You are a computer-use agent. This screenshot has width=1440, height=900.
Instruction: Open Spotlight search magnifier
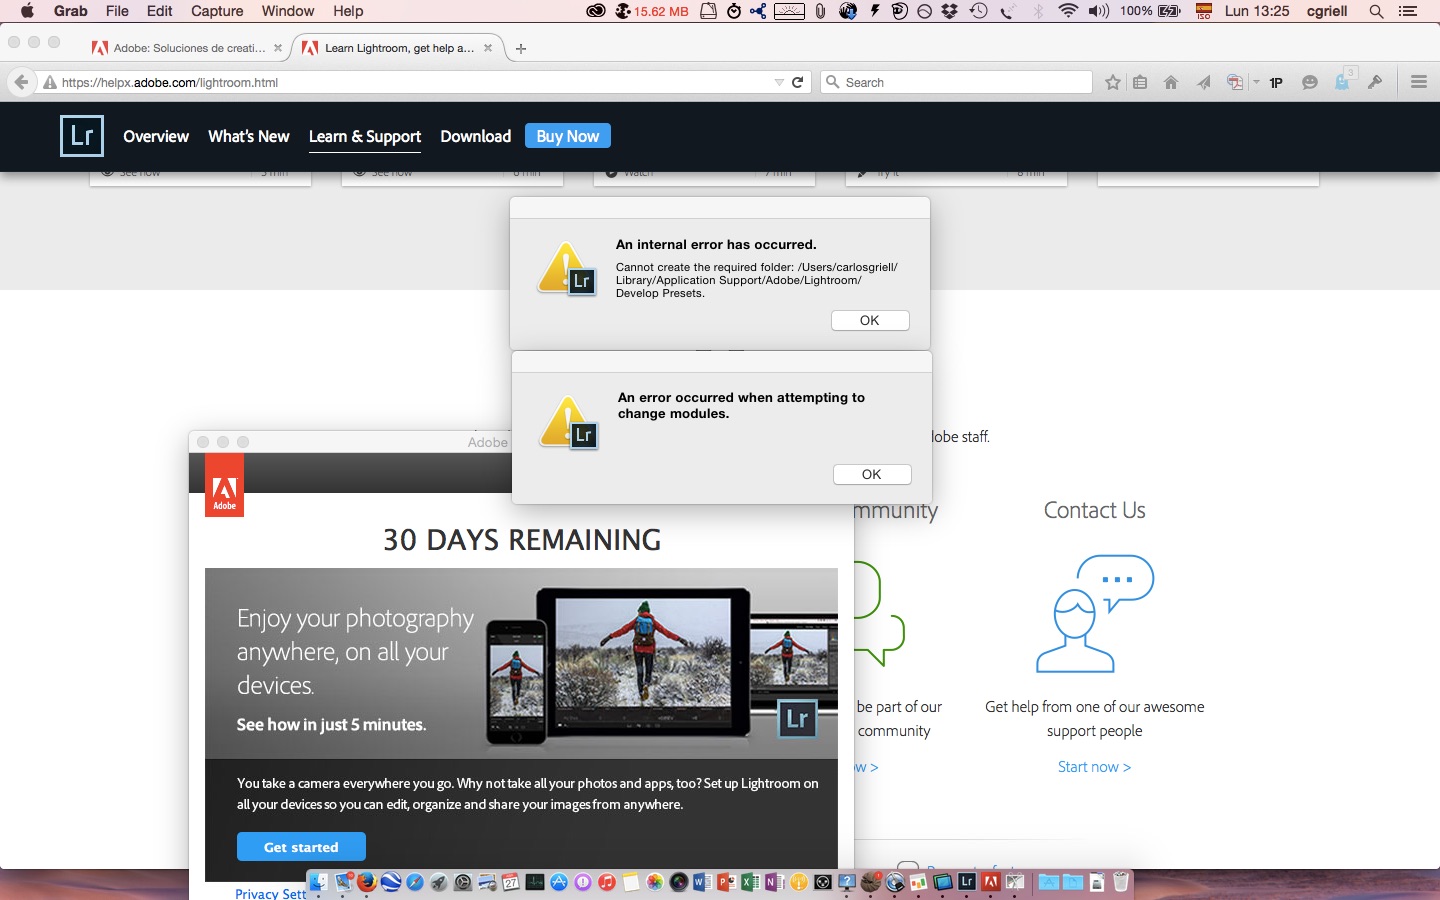pyautogui.click(x=1376, y=11)
